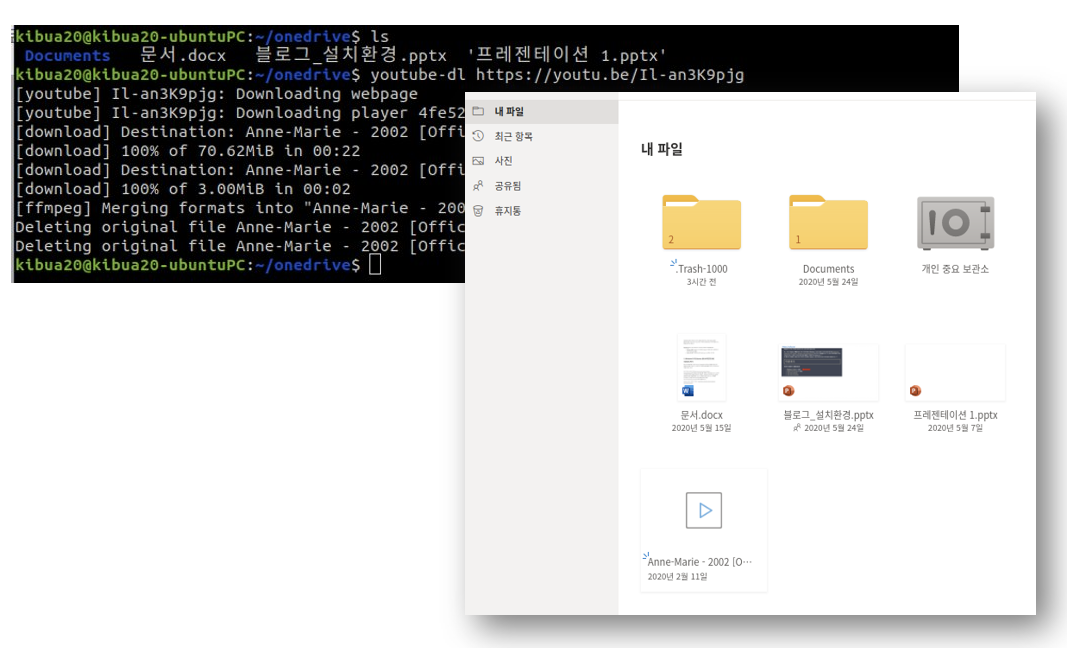Click the 70.62MiB download line in terminal
The width and height of the screenshot is (1067, 648).
(188, 151)
